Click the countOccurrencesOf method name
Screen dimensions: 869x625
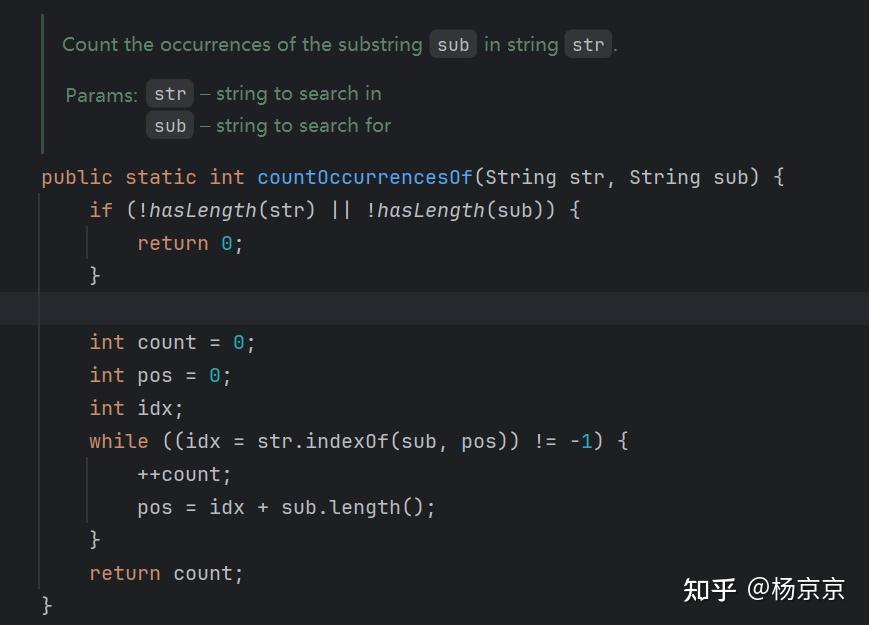coord(364,177)
